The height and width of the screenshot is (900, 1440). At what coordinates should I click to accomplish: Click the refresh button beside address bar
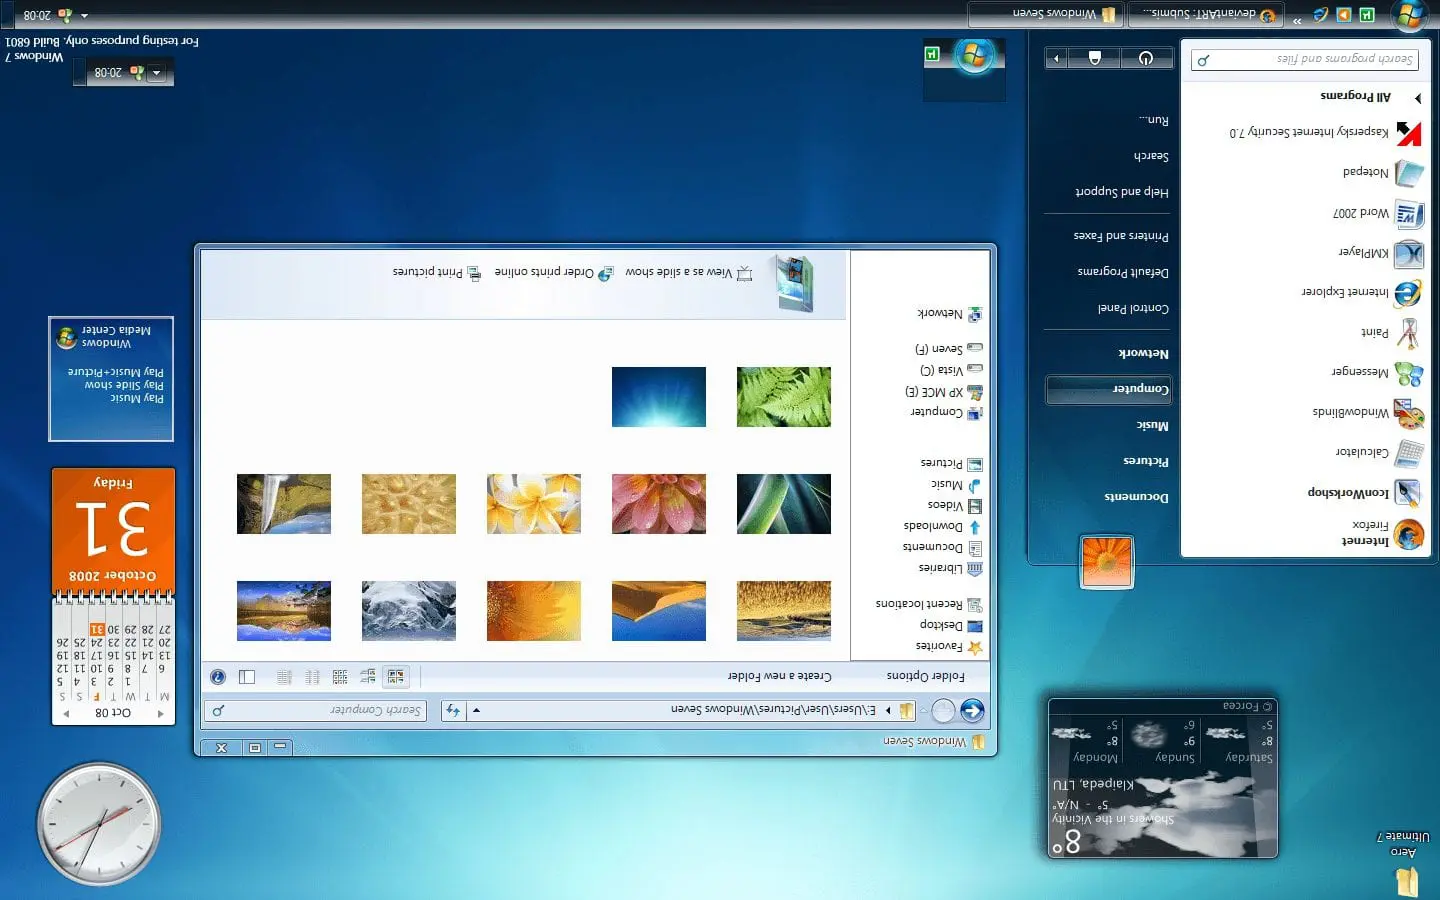coord(453,710)
